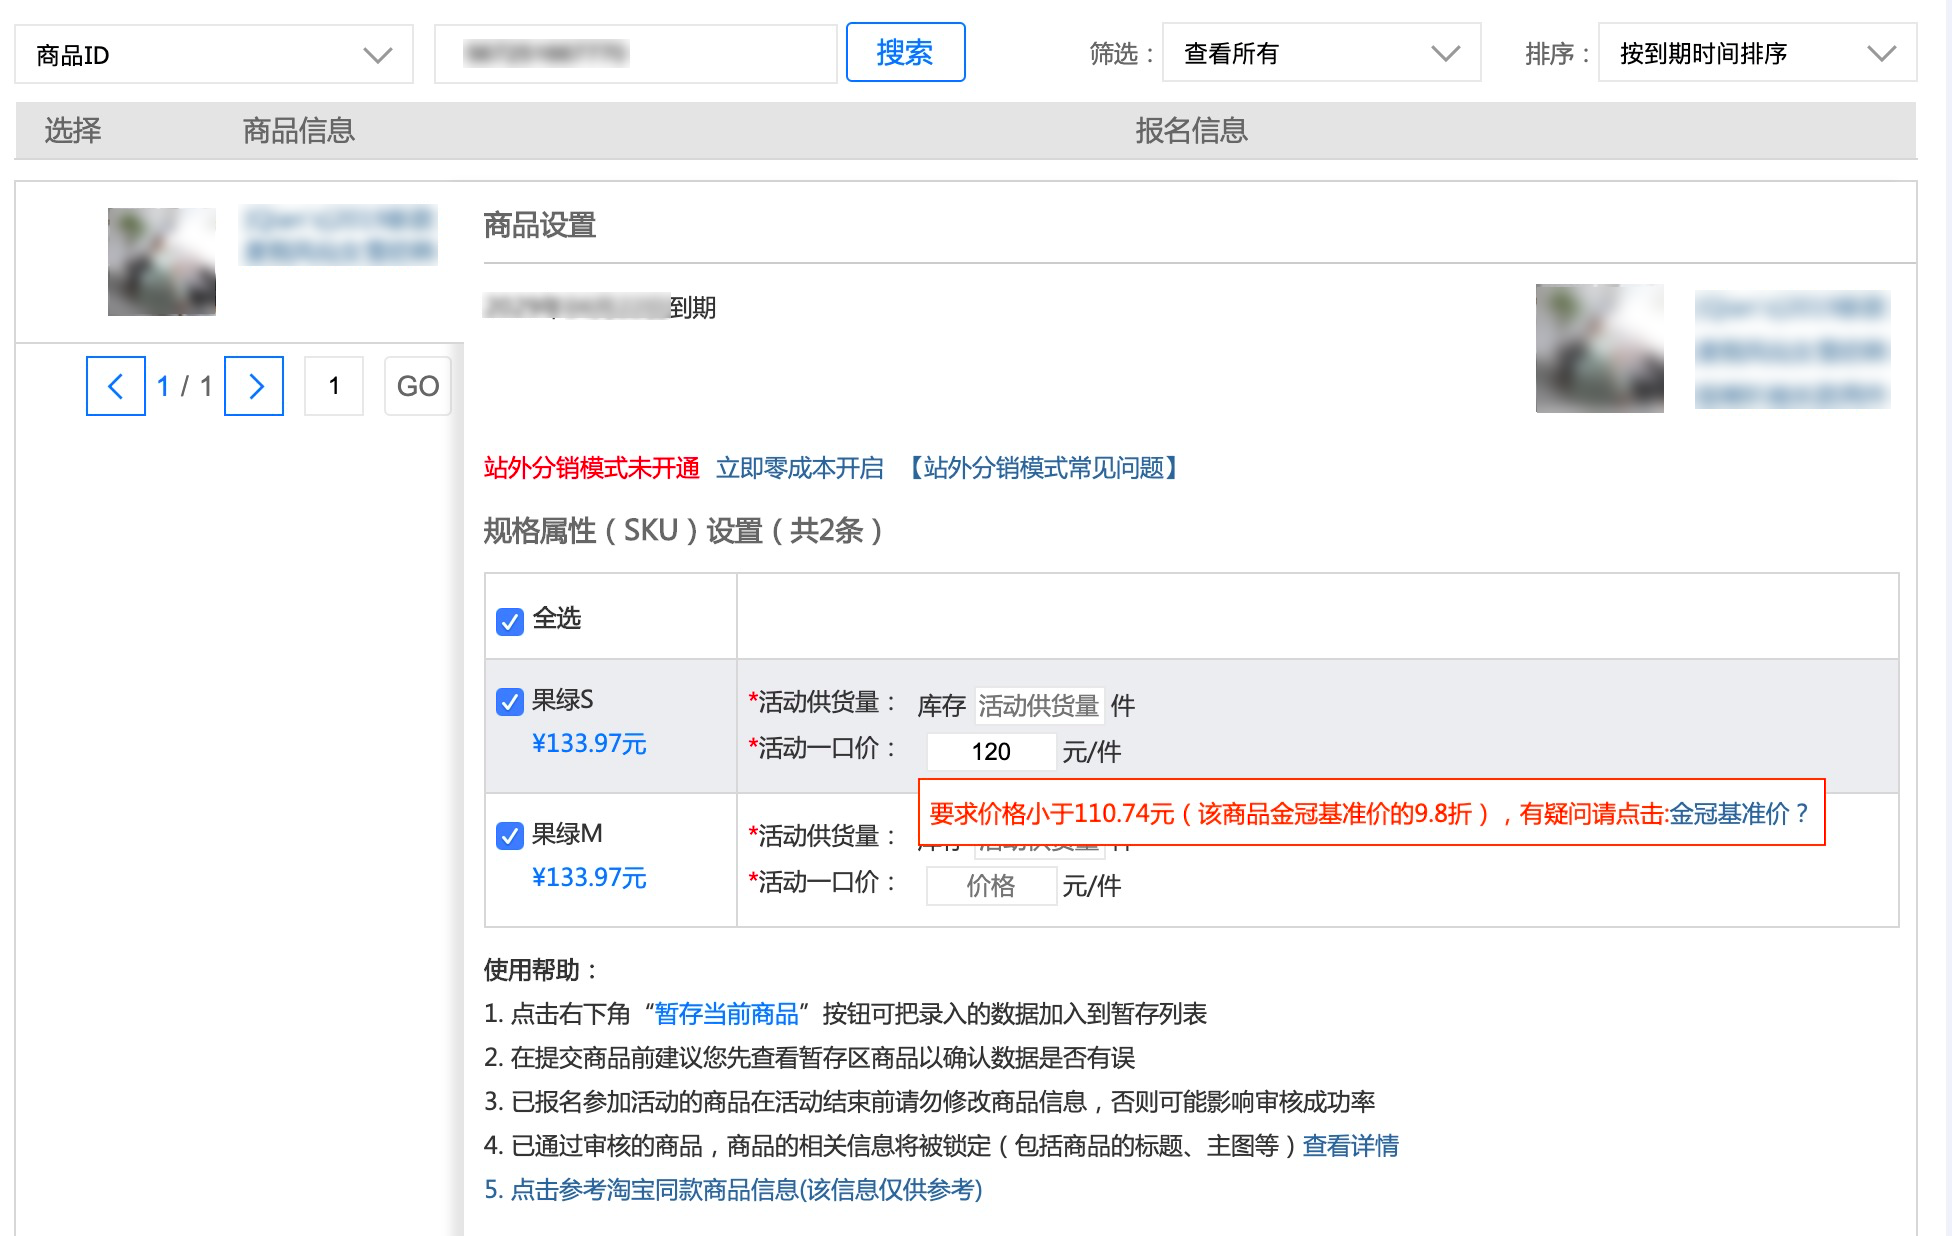Click the 搜索 search button
The height and width of the screenshot is (1236, 1952).
pos(905,53)
